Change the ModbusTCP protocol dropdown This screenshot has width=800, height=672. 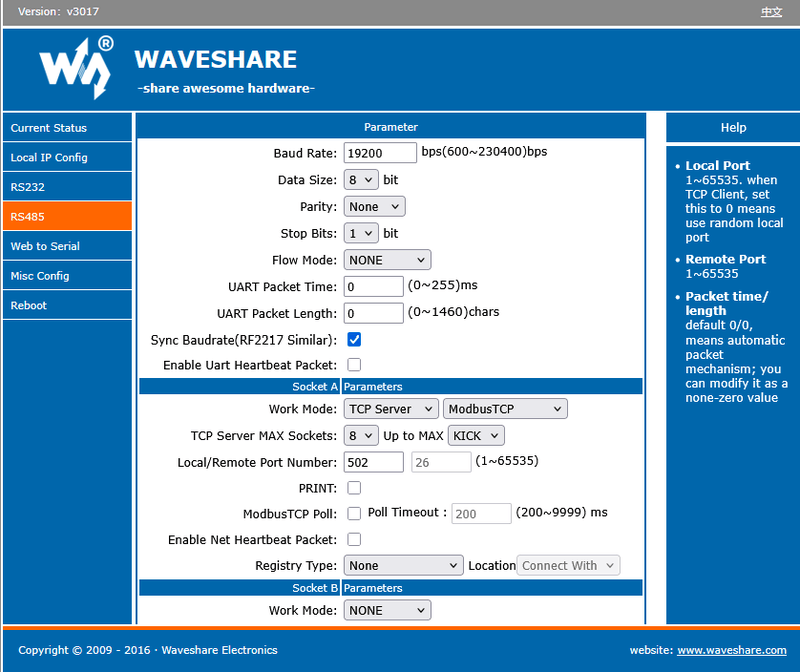click(505, 409)
